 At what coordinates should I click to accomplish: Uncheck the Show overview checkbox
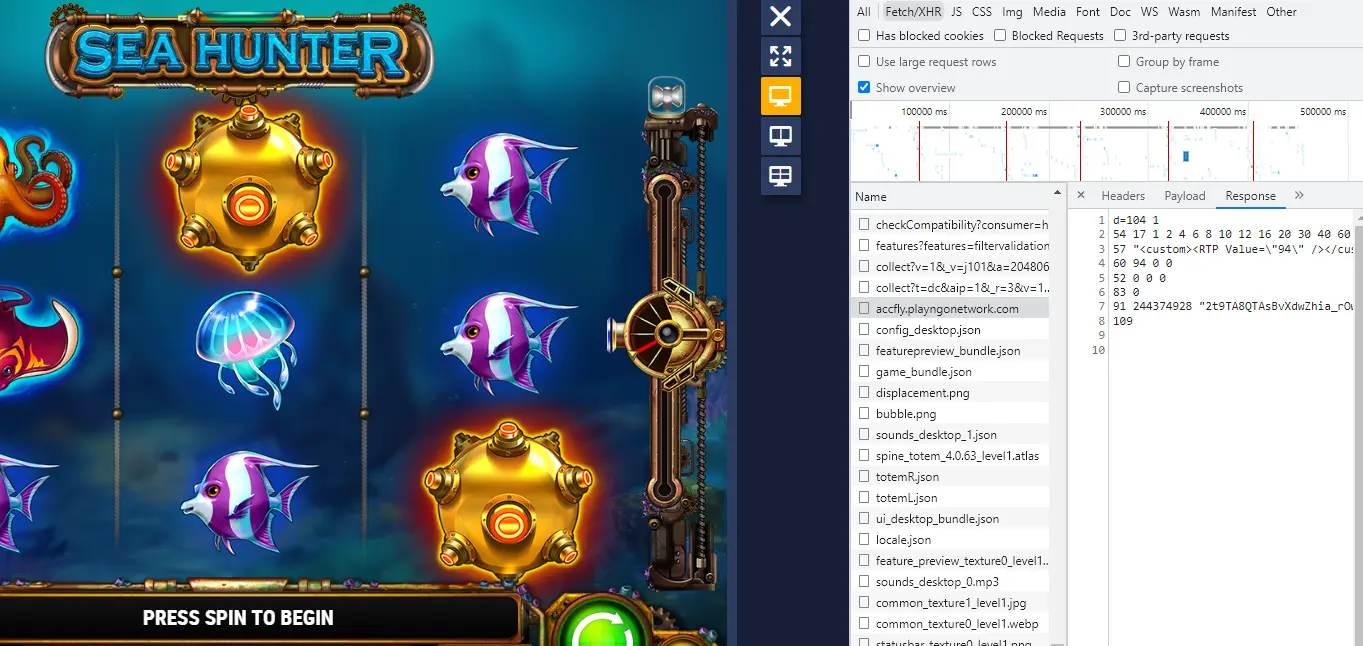click(864, 88)
